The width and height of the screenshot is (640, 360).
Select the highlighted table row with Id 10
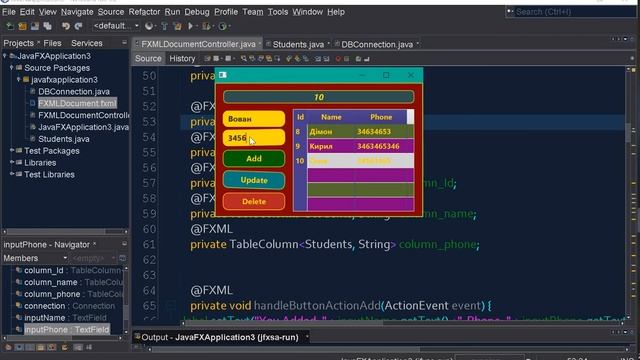pos(354,161)
